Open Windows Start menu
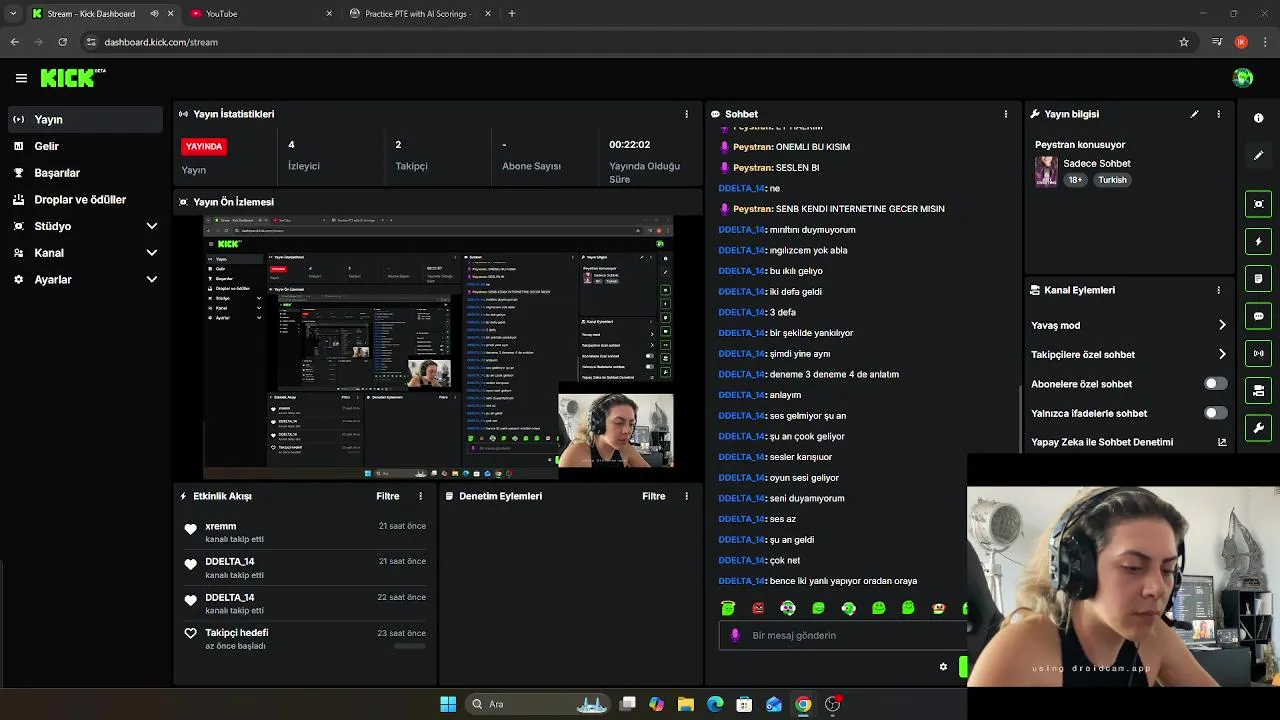The height and width of the screenshot is (720, 1280). (448, 704)
